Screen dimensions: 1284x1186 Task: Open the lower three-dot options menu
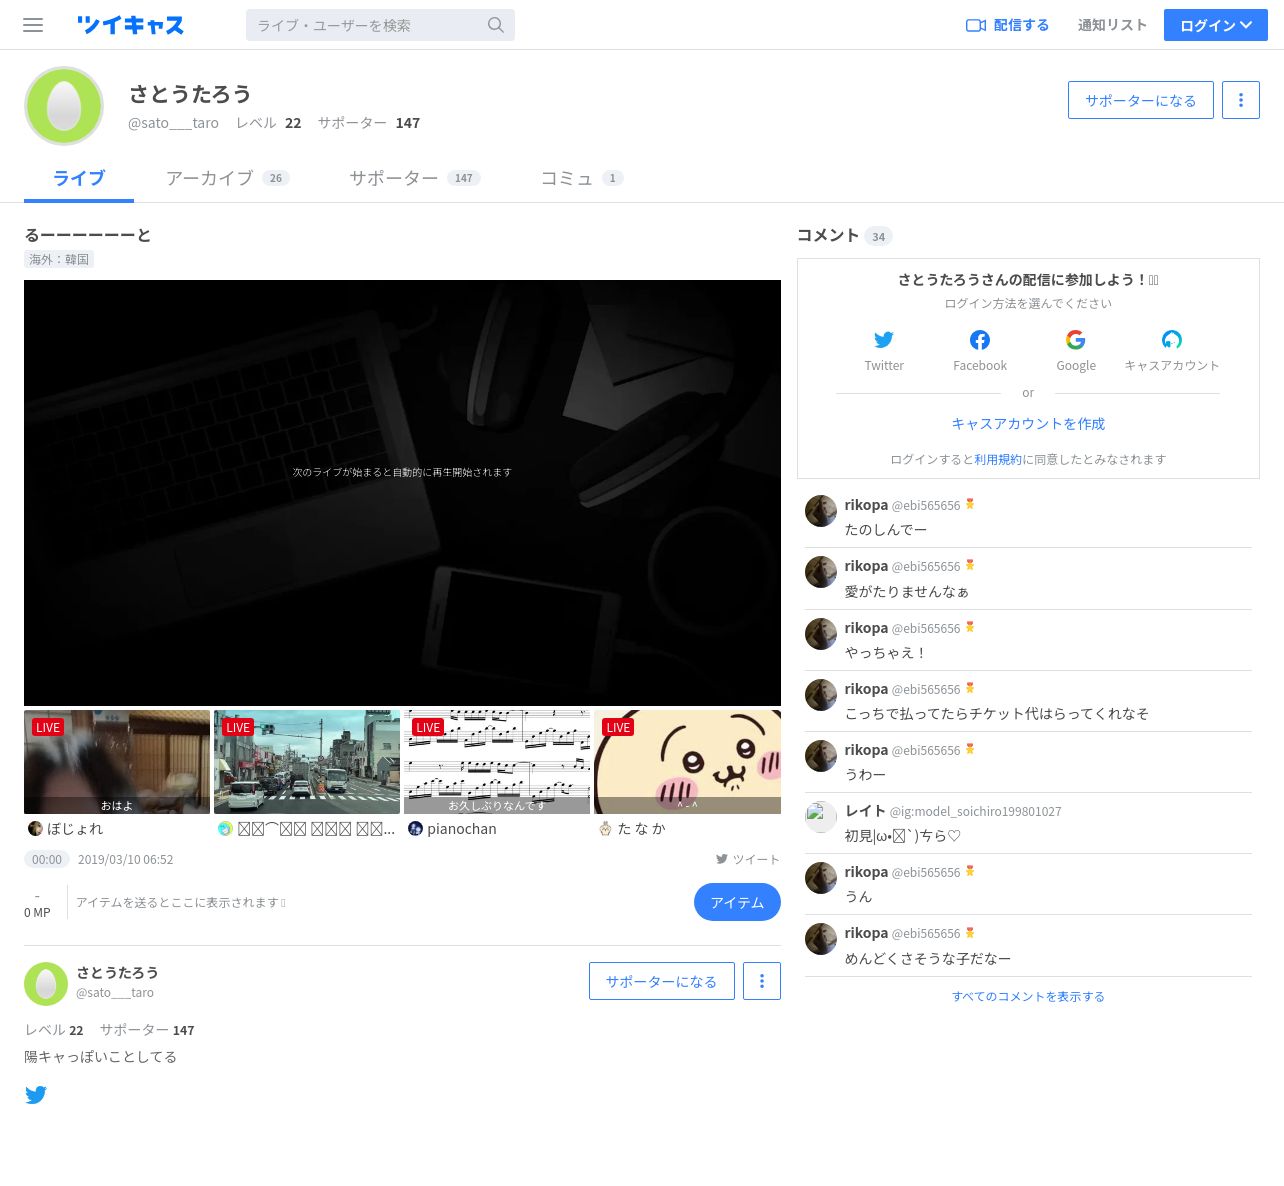[762, 981]
